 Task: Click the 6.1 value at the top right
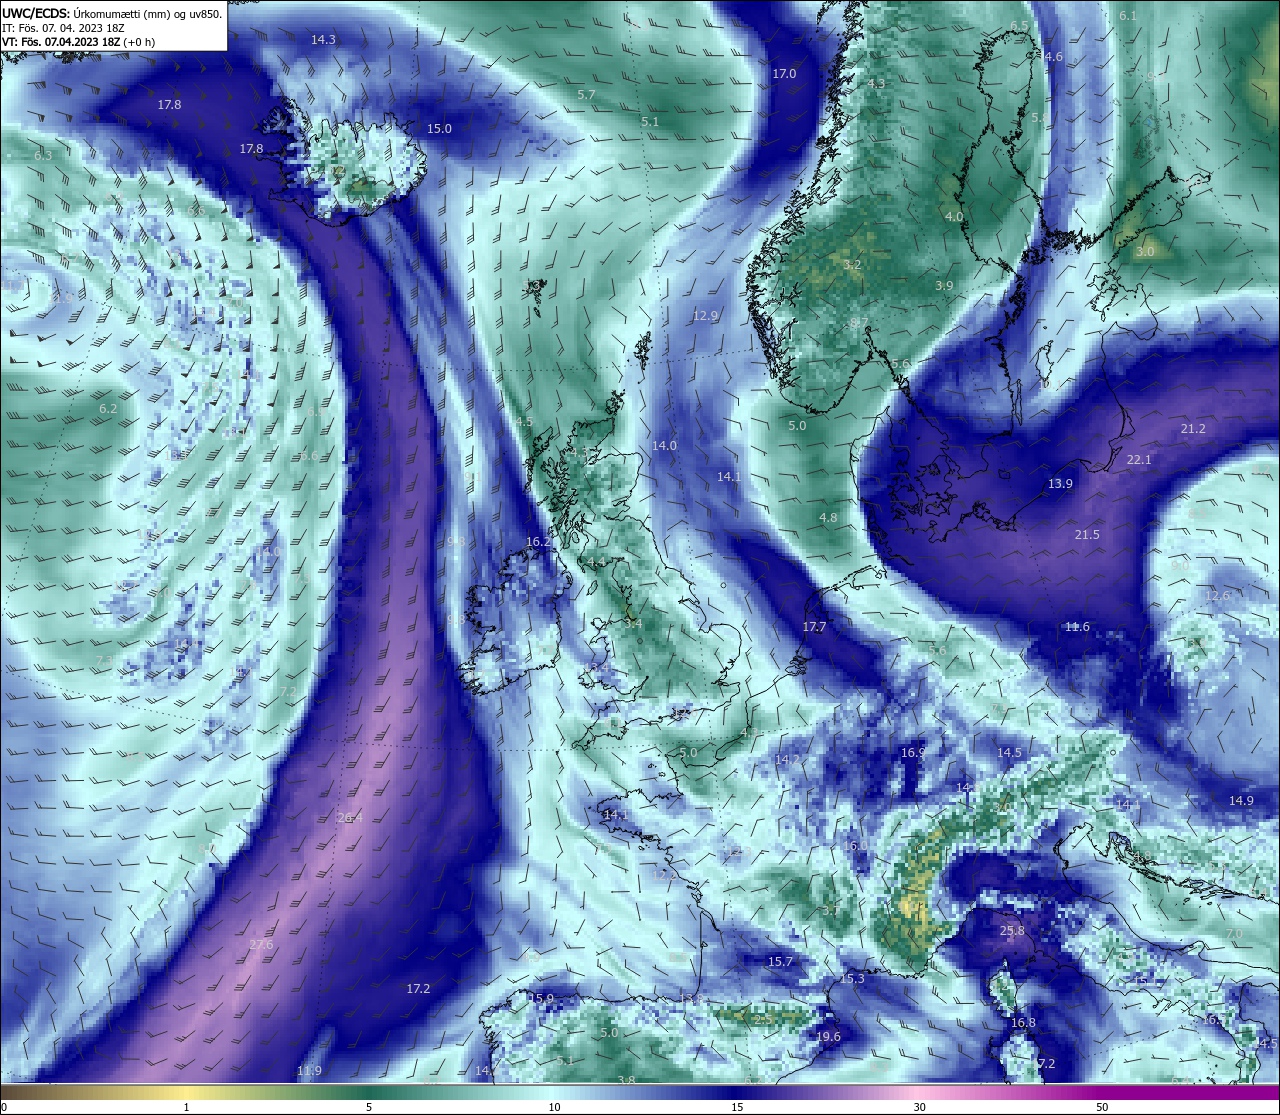point(1128,16)
